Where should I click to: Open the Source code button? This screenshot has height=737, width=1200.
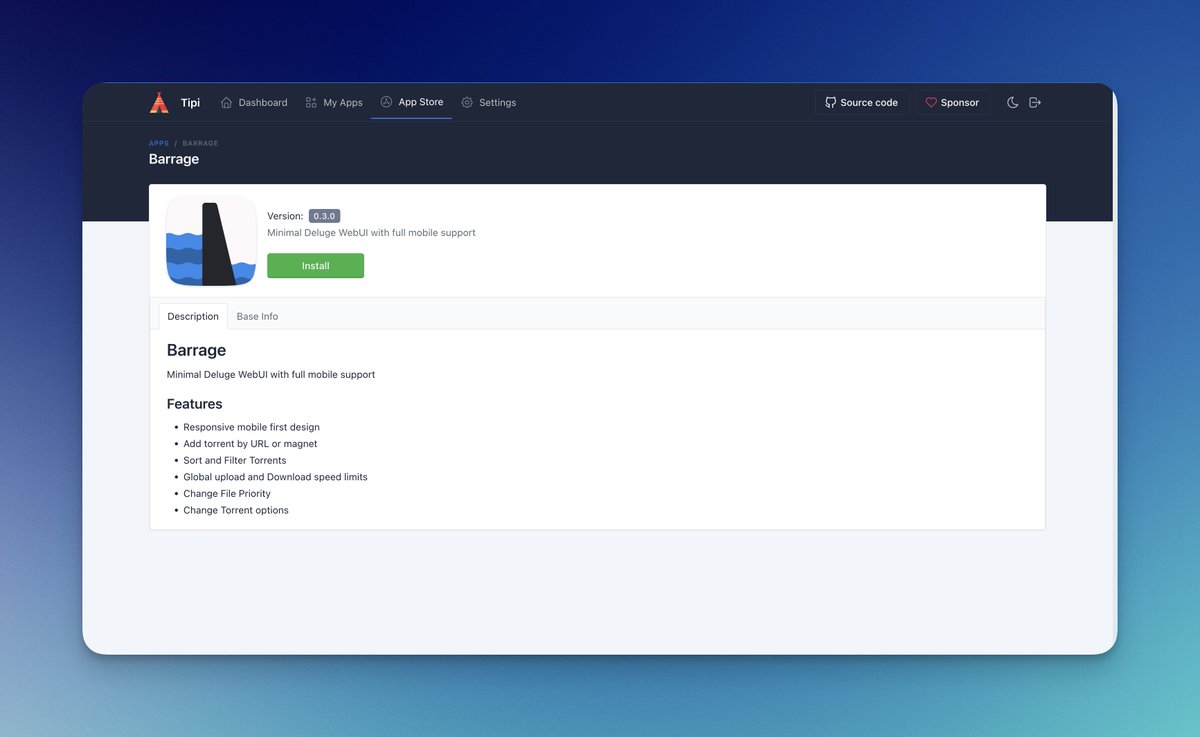(x=861, y=102)
